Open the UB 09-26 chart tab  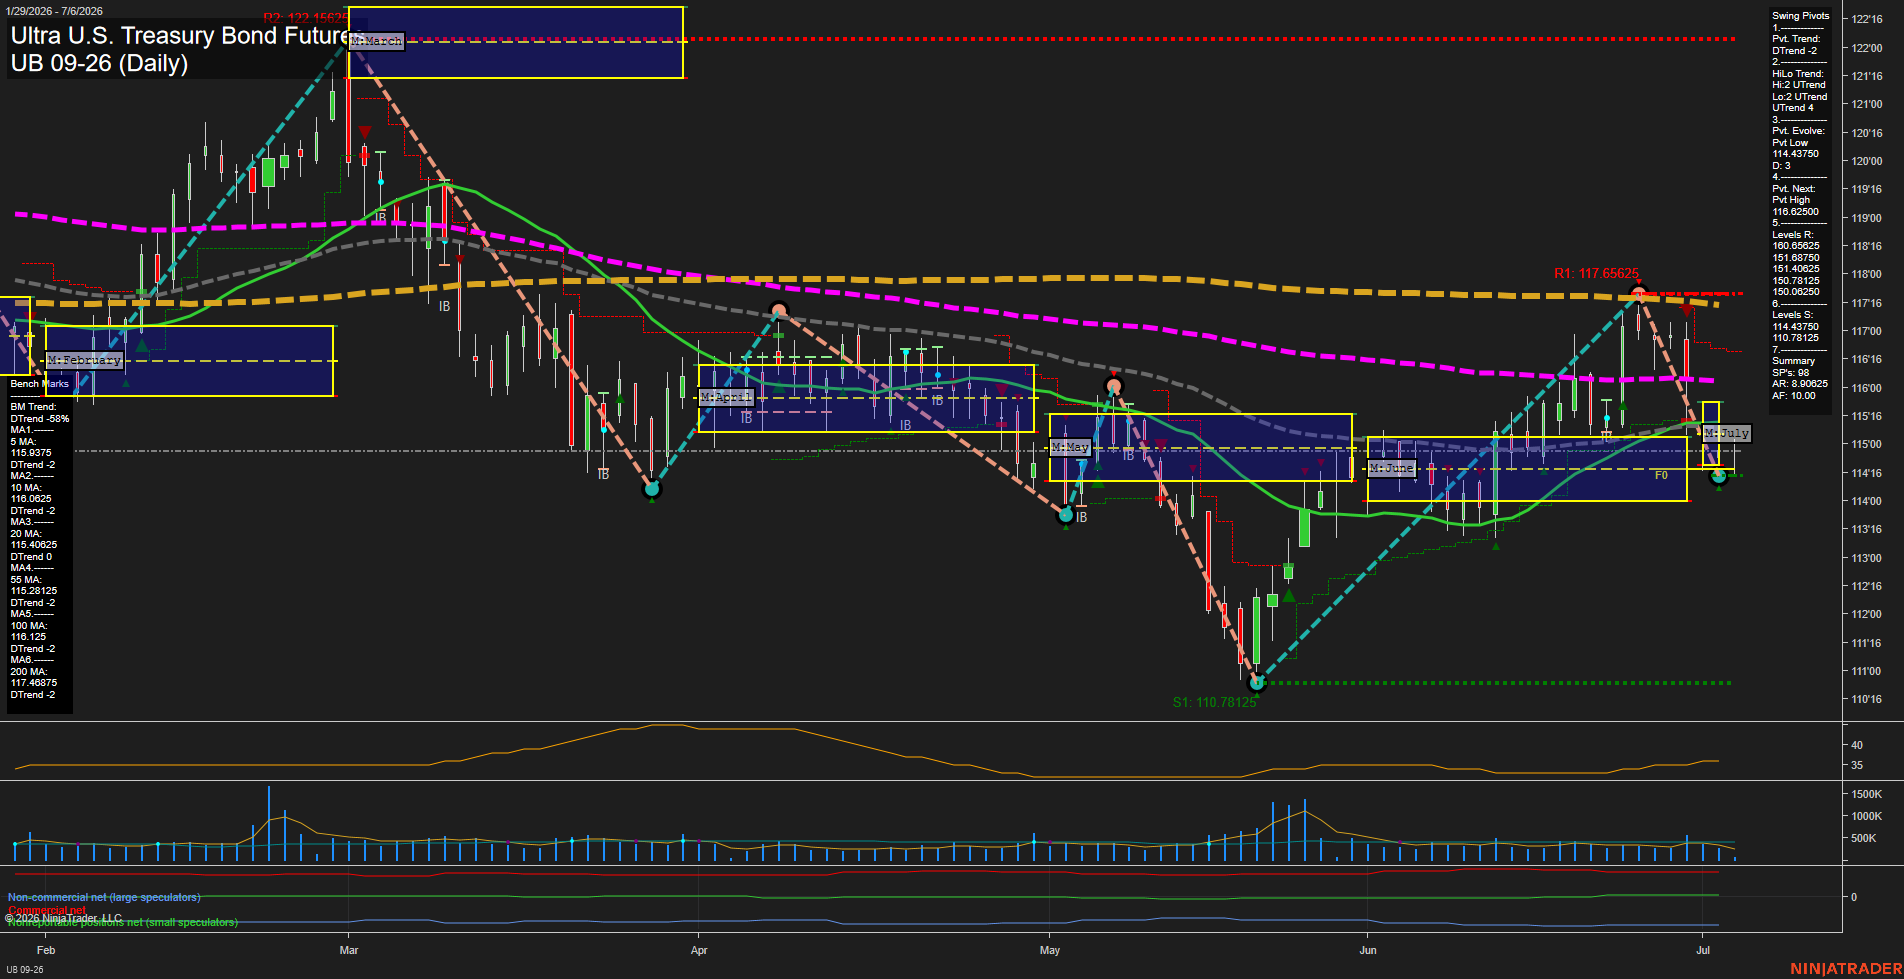click(24, 969)
